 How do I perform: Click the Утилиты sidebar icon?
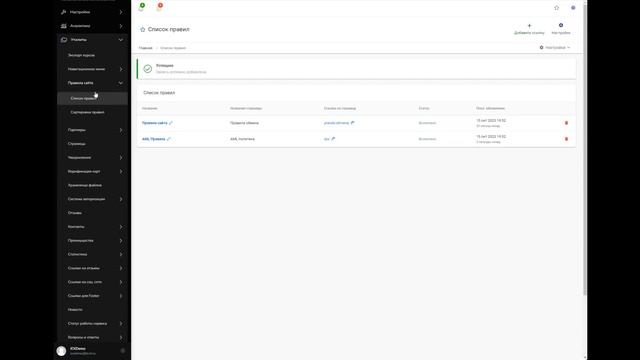coord(64,40)
